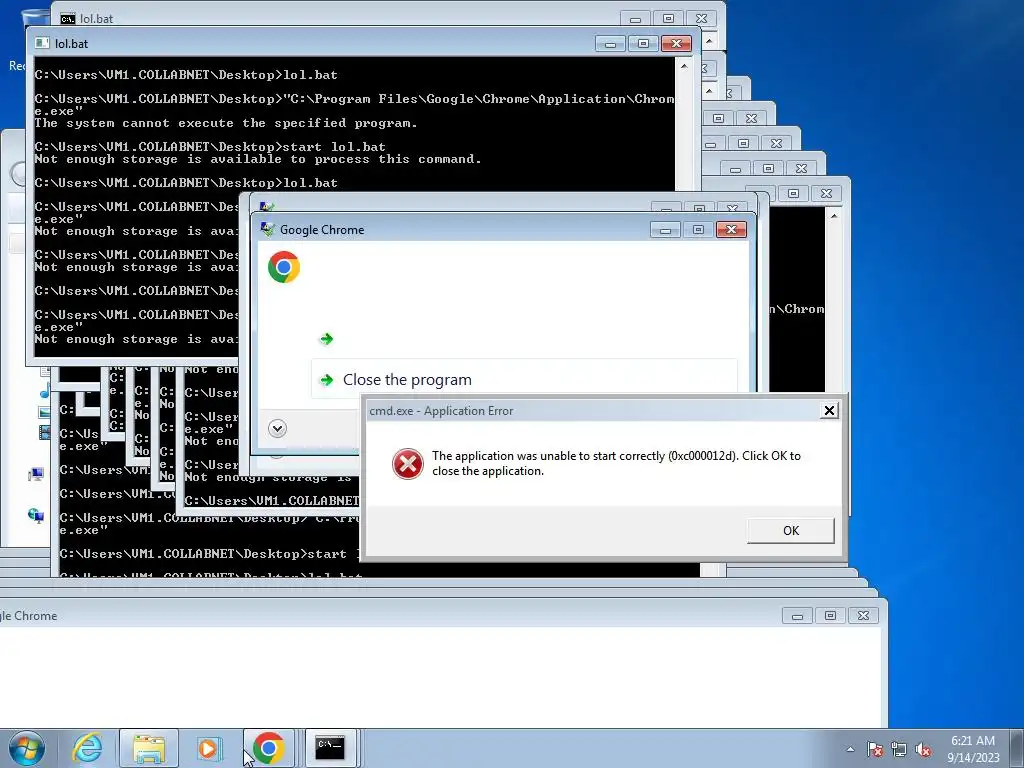Close the front Google Chrome crash dialog
Screen dimensions: 1024x768
point(731,229)
